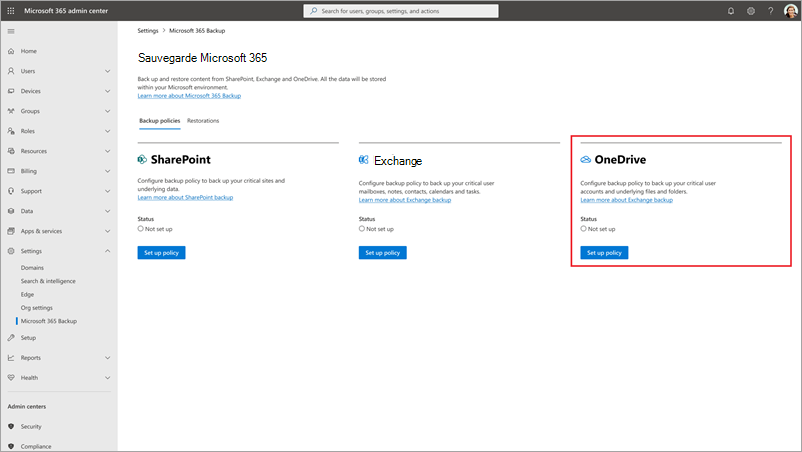Open the user profile avatar

click(x=790, y=11)
